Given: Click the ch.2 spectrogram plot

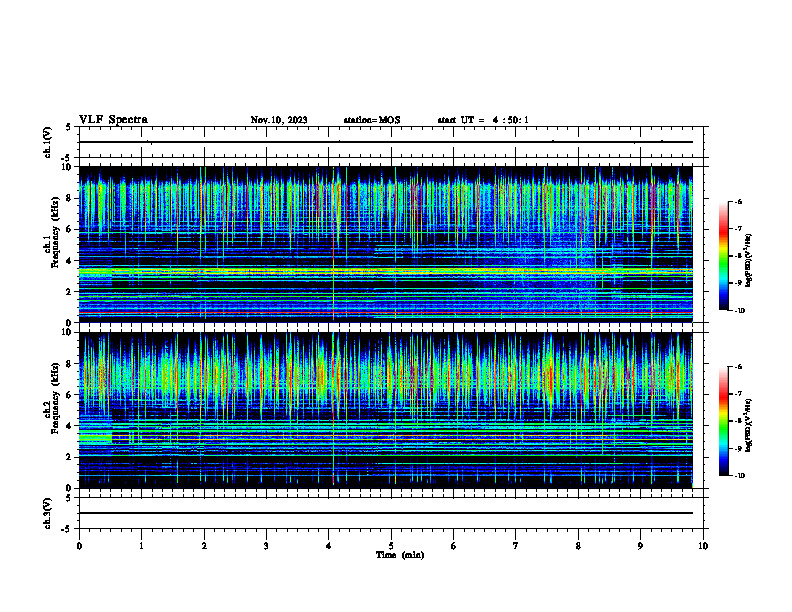Looking at the screenshot, I should coord(386,410).
